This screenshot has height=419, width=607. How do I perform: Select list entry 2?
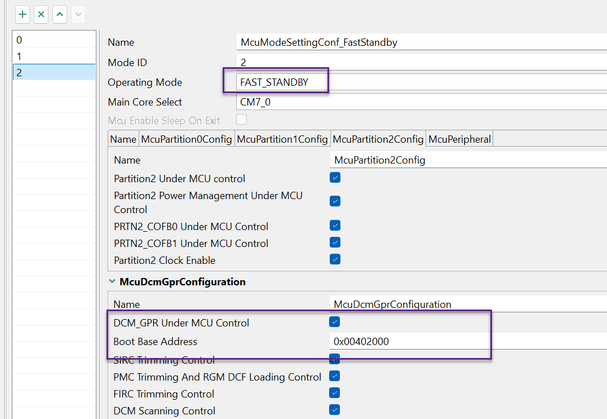point(48,73)
